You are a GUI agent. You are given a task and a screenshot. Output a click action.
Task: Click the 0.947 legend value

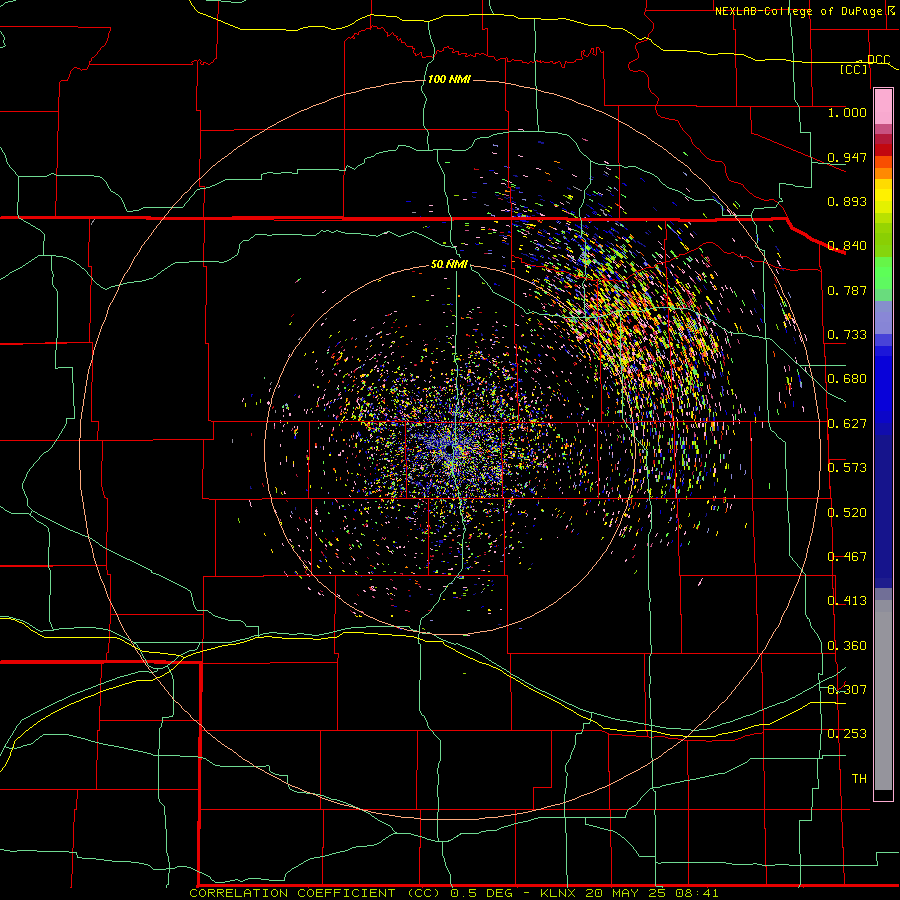(847, 157)
